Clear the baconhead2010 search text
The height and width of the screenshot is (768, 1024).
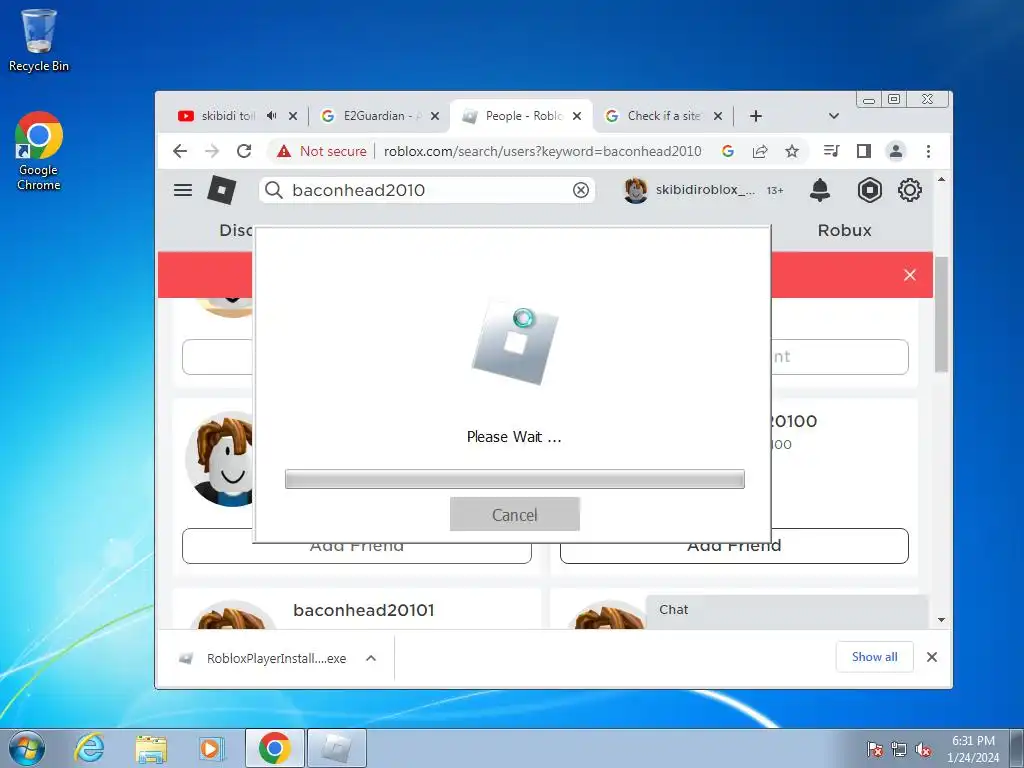[x=581, y=190]
